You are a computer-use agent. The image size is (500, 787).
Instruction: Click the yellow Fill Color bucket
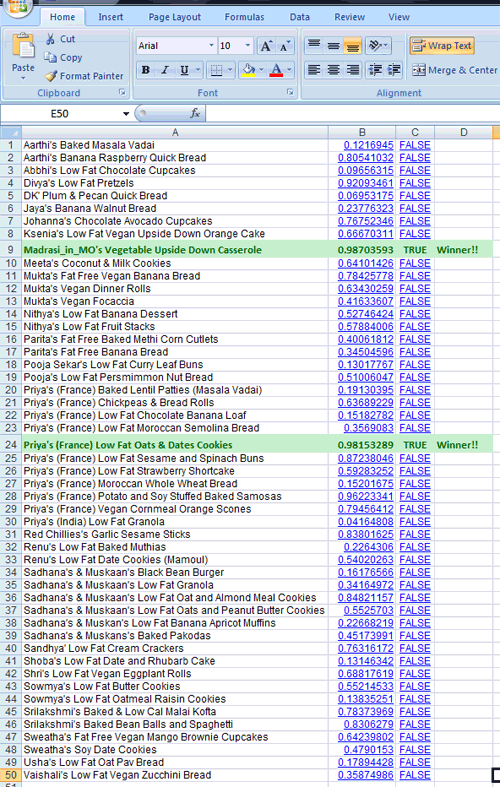pyautogui.click(x=248, y=70)
